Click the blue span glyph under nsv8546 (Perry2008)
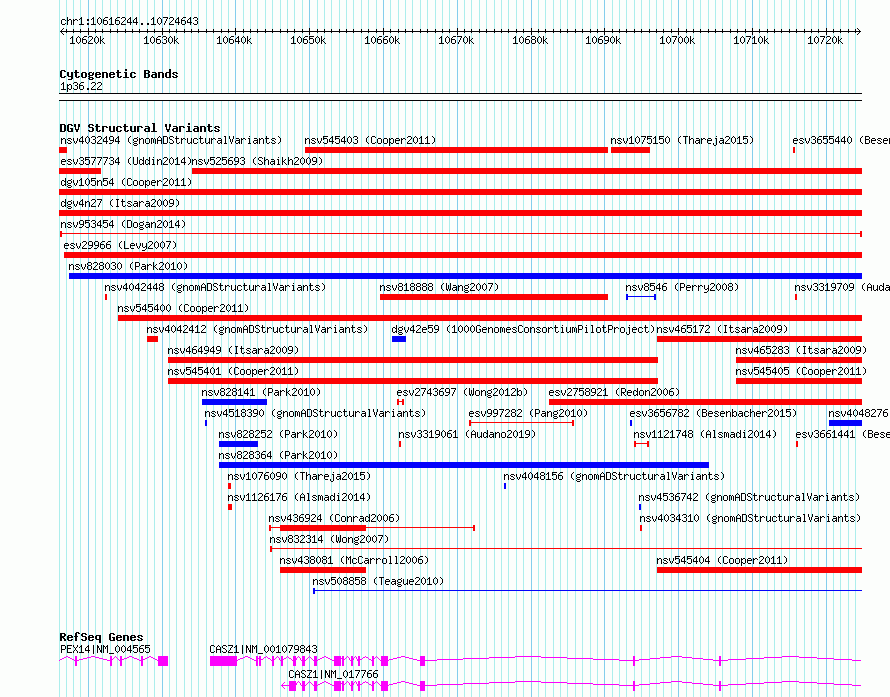This screenshot has width=890, height=697. (641, 297)
